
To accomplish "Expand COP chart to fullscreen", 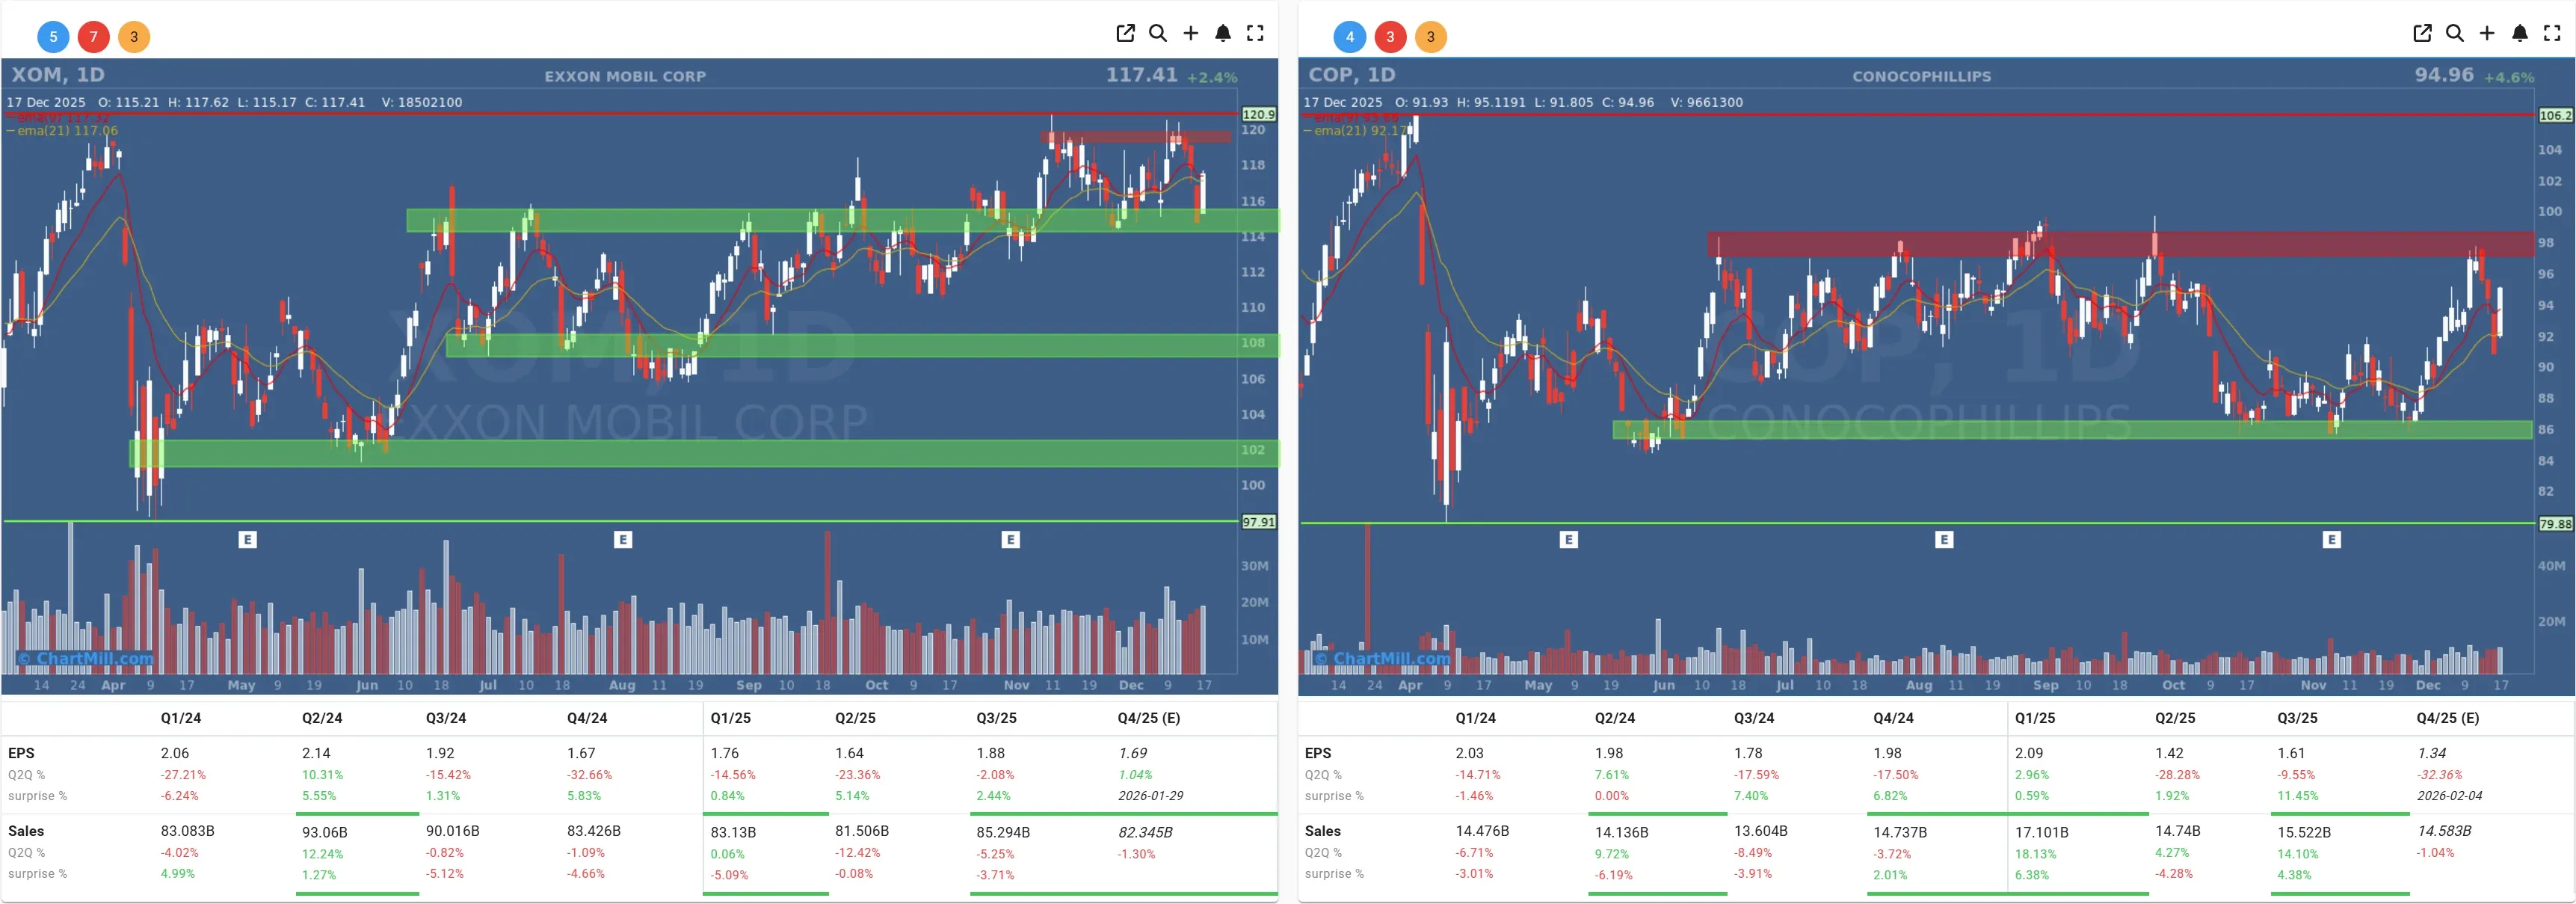I will pos(2553,33).
